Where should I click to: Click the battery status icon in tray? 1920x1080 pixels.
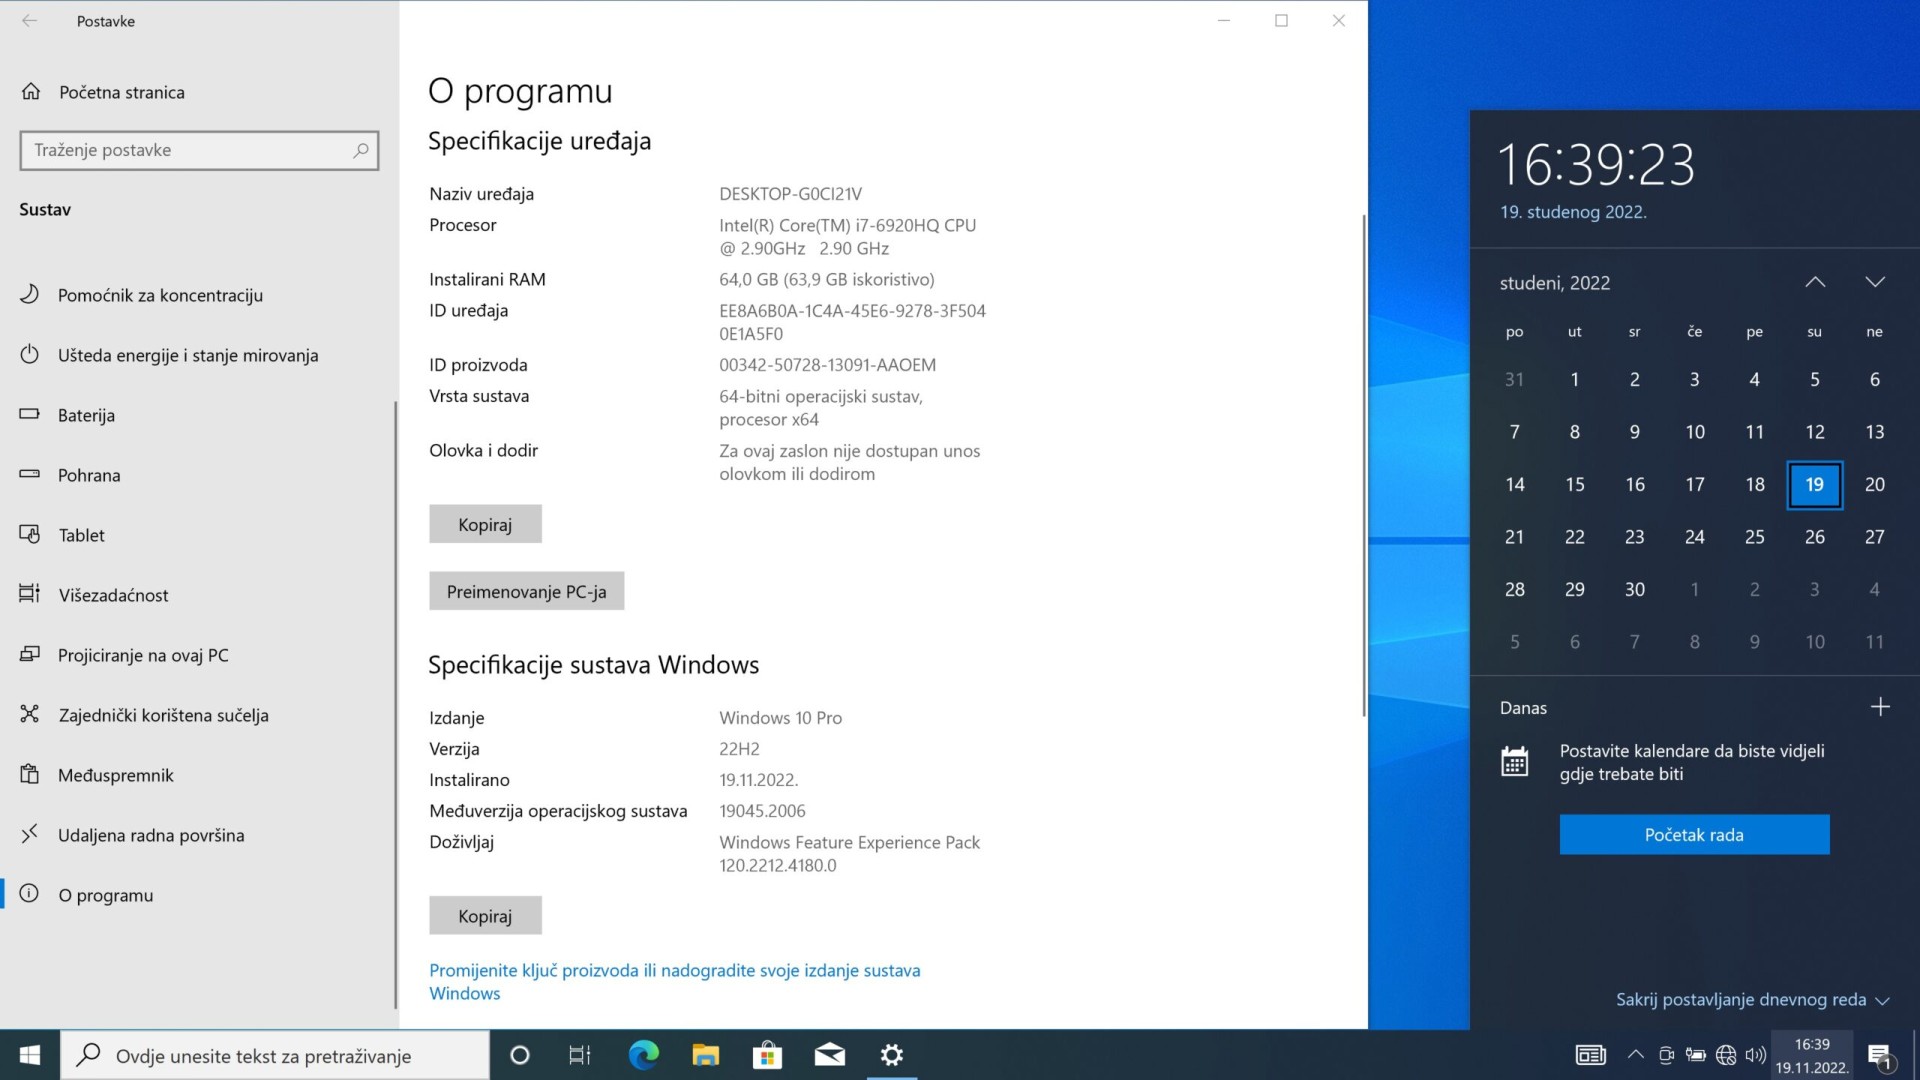coord(1696,1055)
